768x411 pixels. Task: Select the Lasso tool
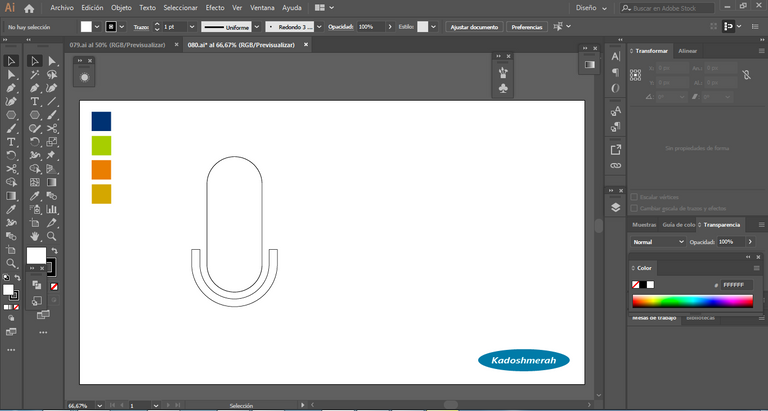(51, 74)
